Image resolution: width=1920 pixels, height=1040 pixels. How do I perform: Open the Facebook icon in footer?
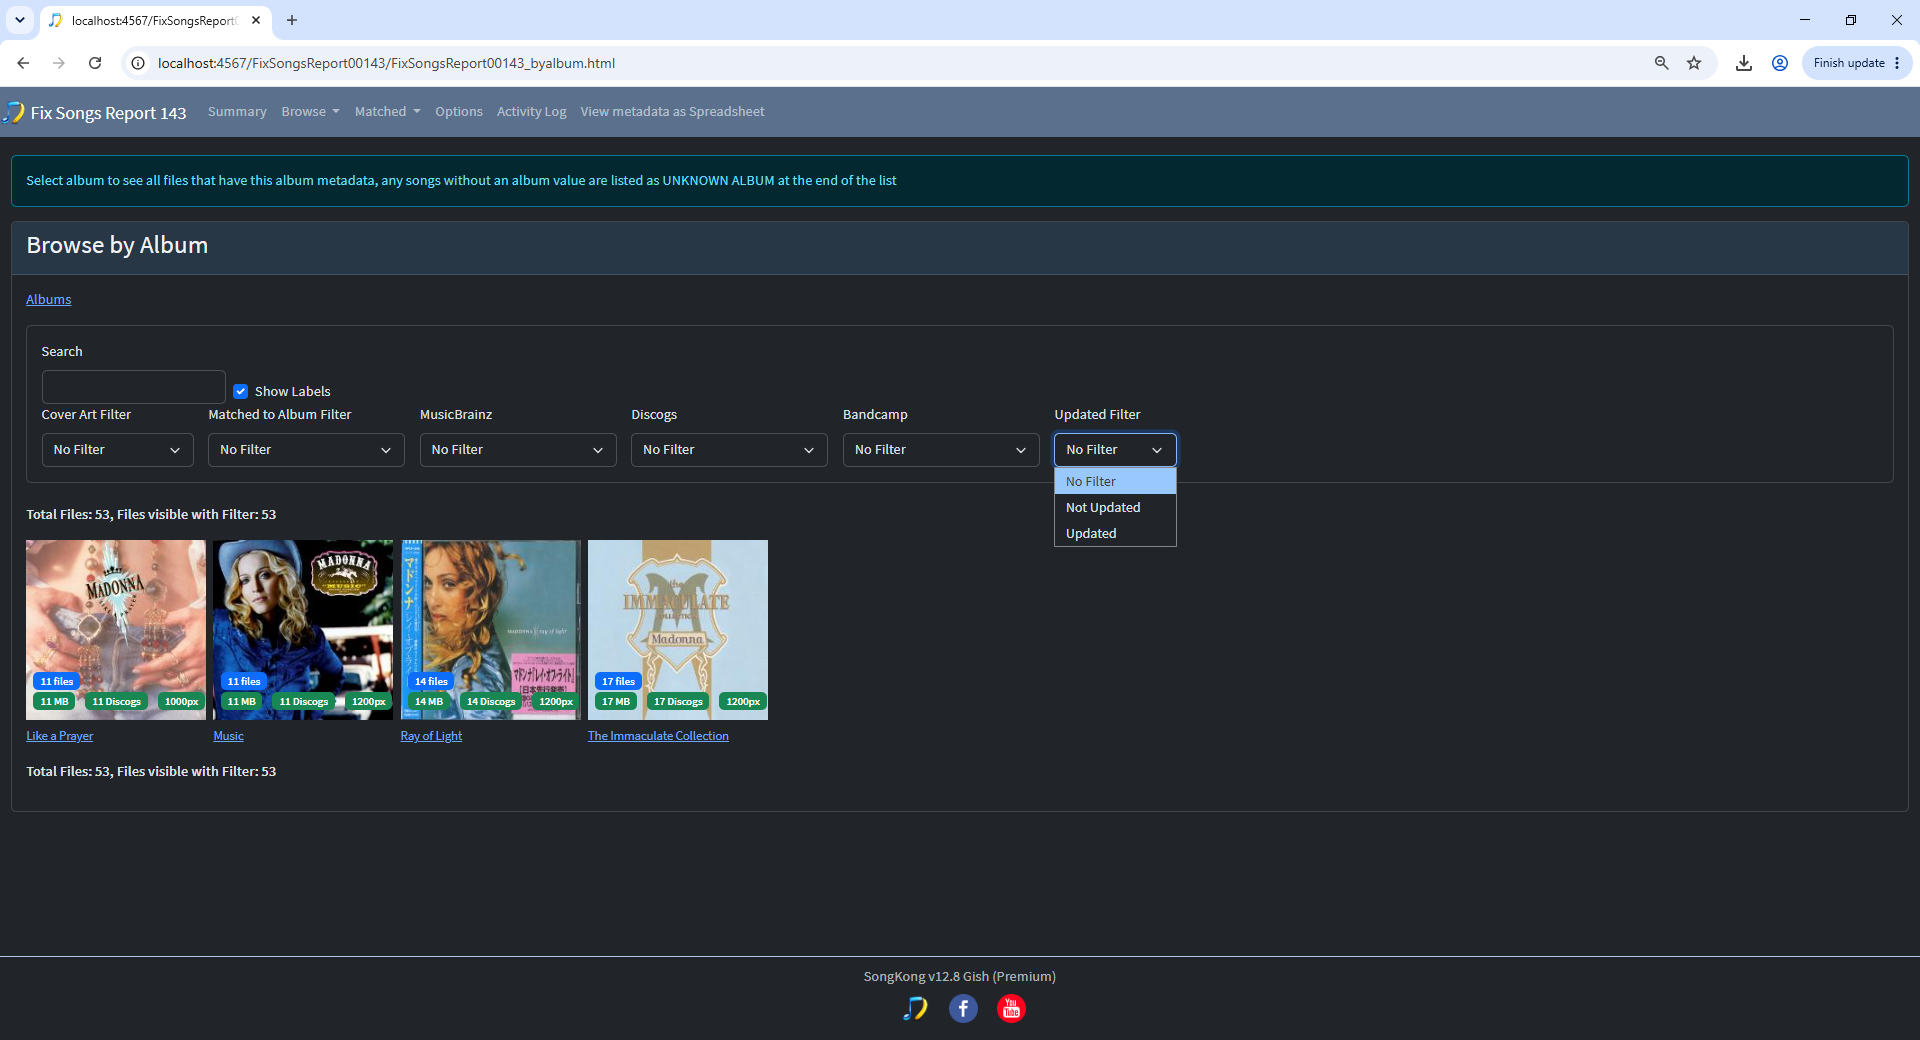click(x=963, y=1009)
